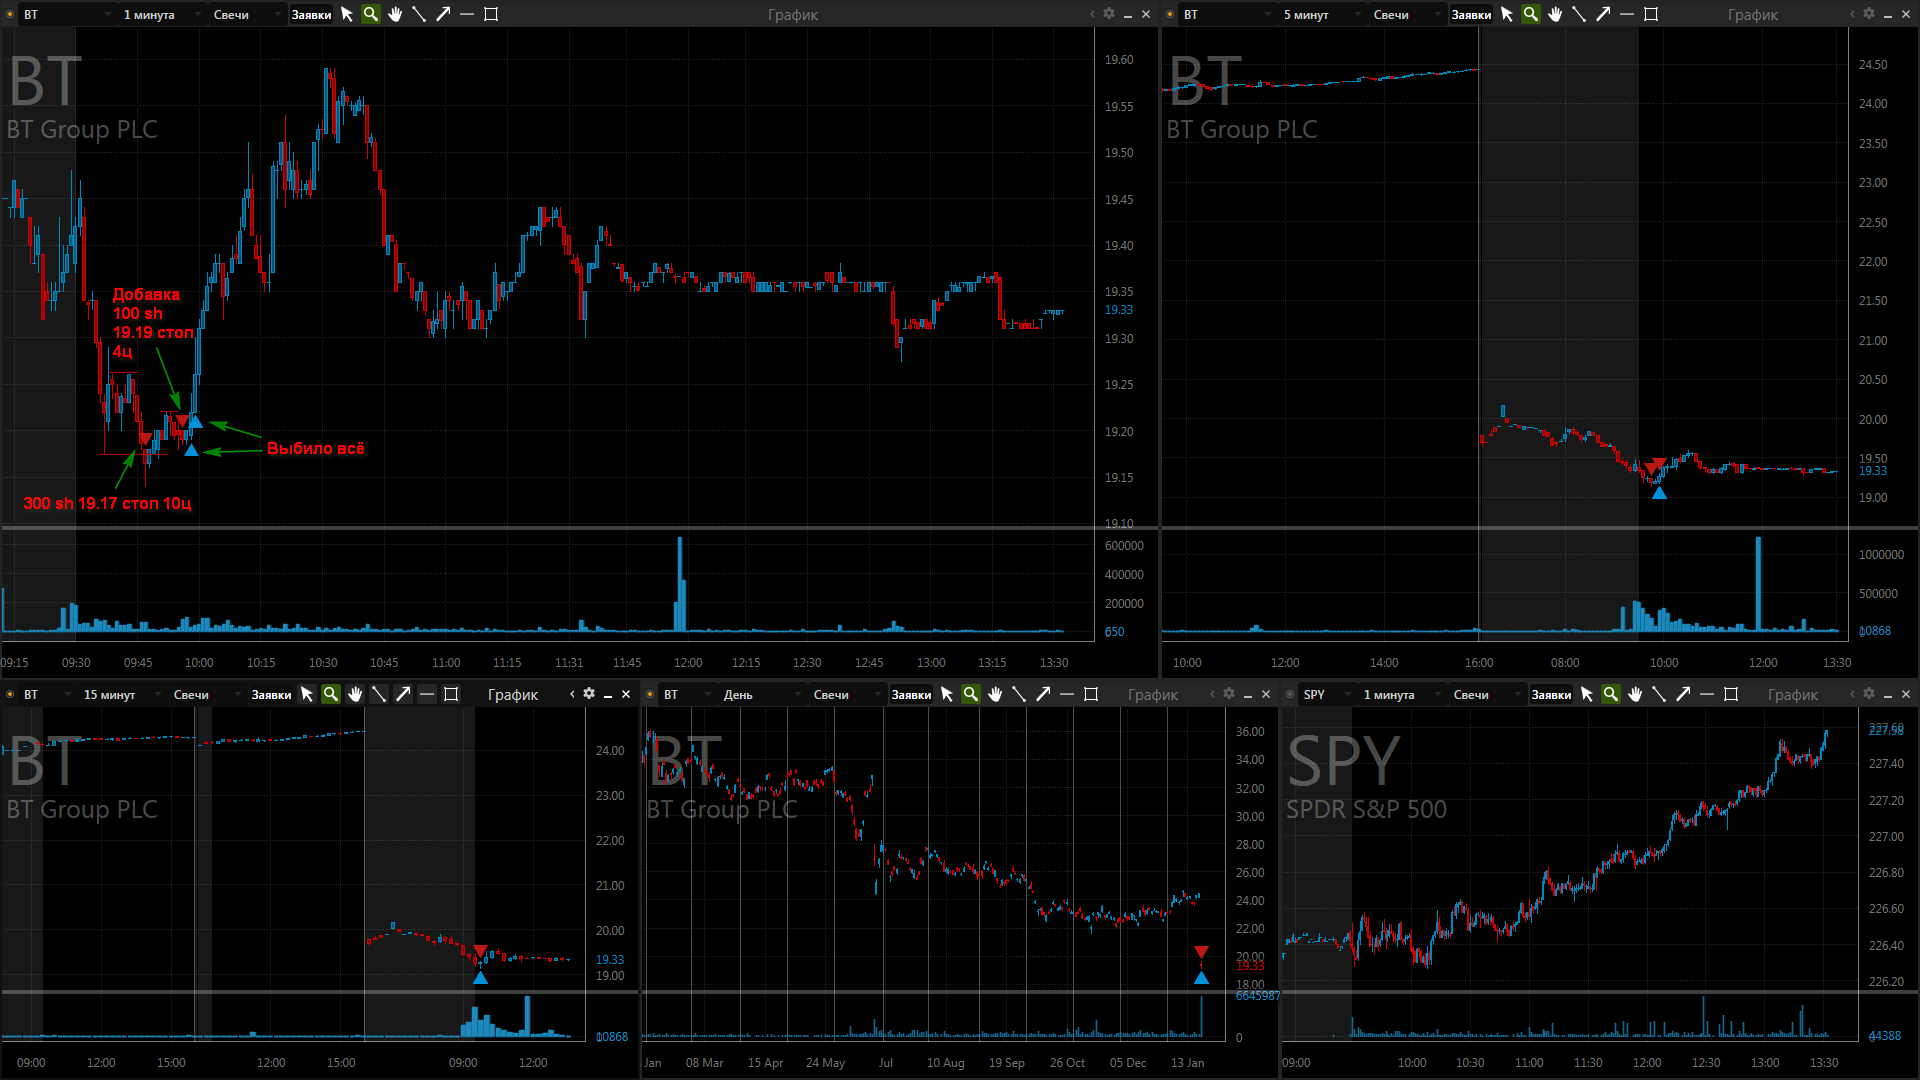Choose trend line tool in 5-minute BT chart
This screenshot has width=1920, height=1080.
click(1579, 14)
